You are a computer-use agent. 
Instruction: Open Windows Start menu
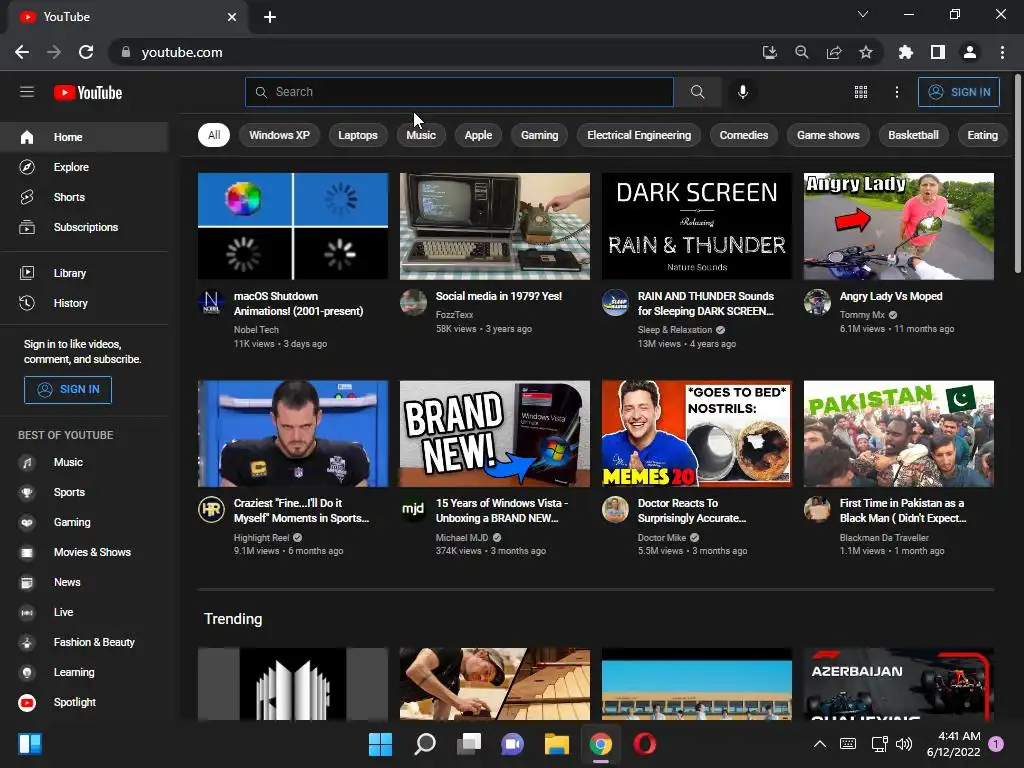click(380, 744)
